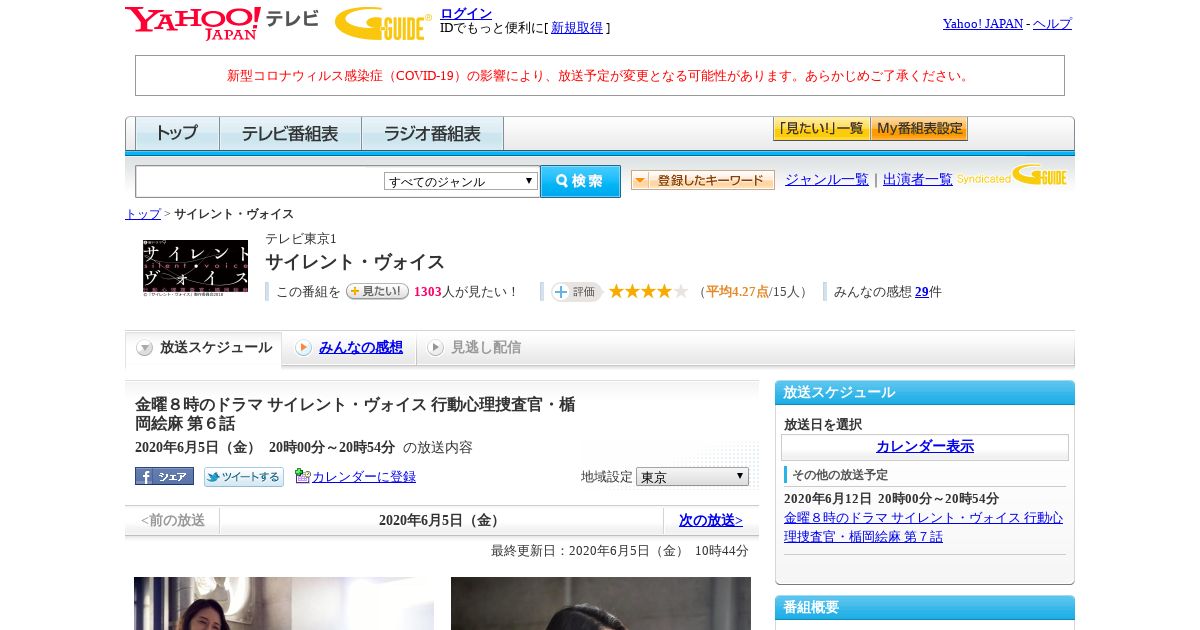Click the calendar icon before カレンダーに登録
The image size is (1200, 630).
(302, 476)
